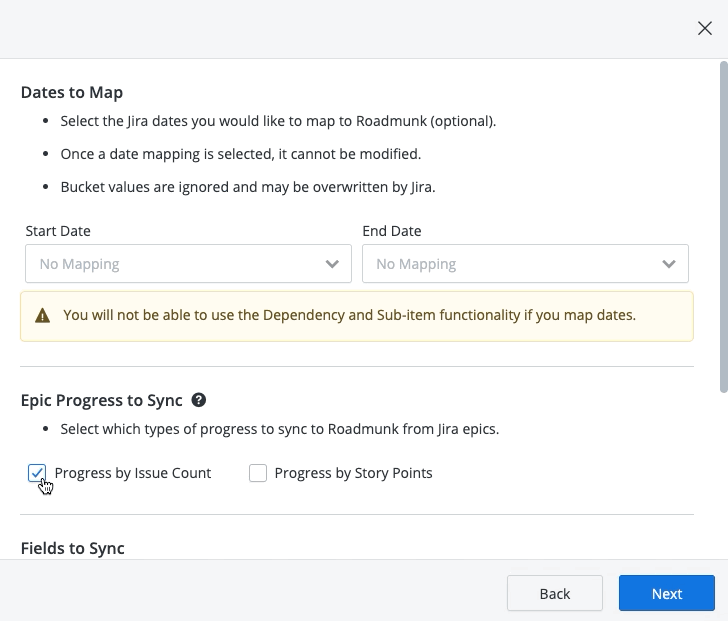Click the help icon beside Epic Progress to Sync
This screenshot has height=621, width=728.
pos(199,400)
